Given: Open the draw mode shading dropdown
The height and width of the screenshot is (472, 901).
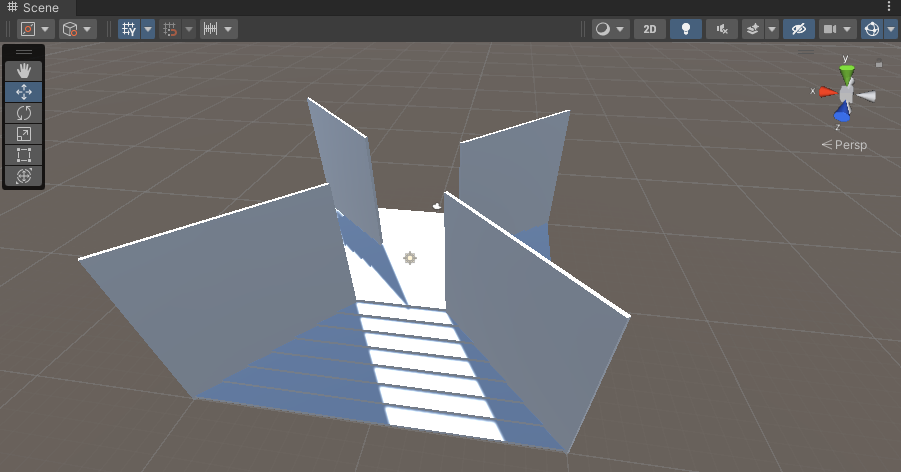Looking at the screenshot, I should (x=610, y=29).
